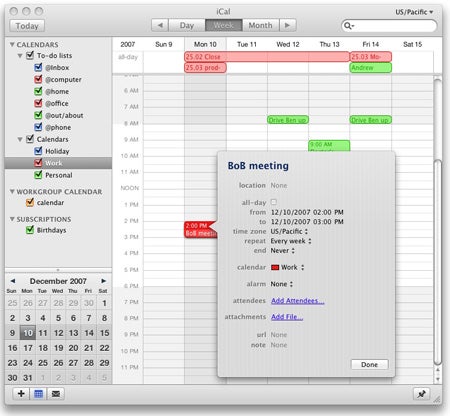Uncheck the @inbox to-do list
Screen dimensions: 450x416
[x=38, y=67]
